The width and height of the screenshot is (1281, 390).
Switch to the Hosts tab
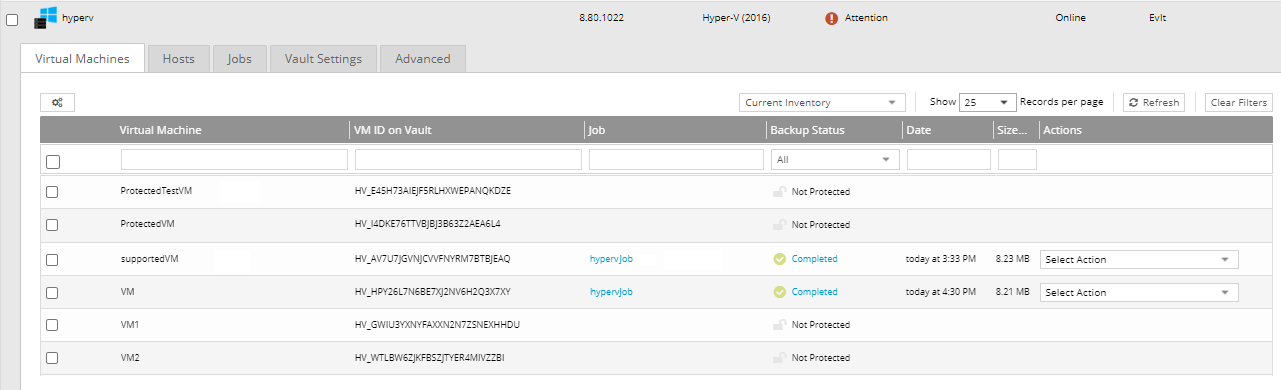click(x=178, y=59)
